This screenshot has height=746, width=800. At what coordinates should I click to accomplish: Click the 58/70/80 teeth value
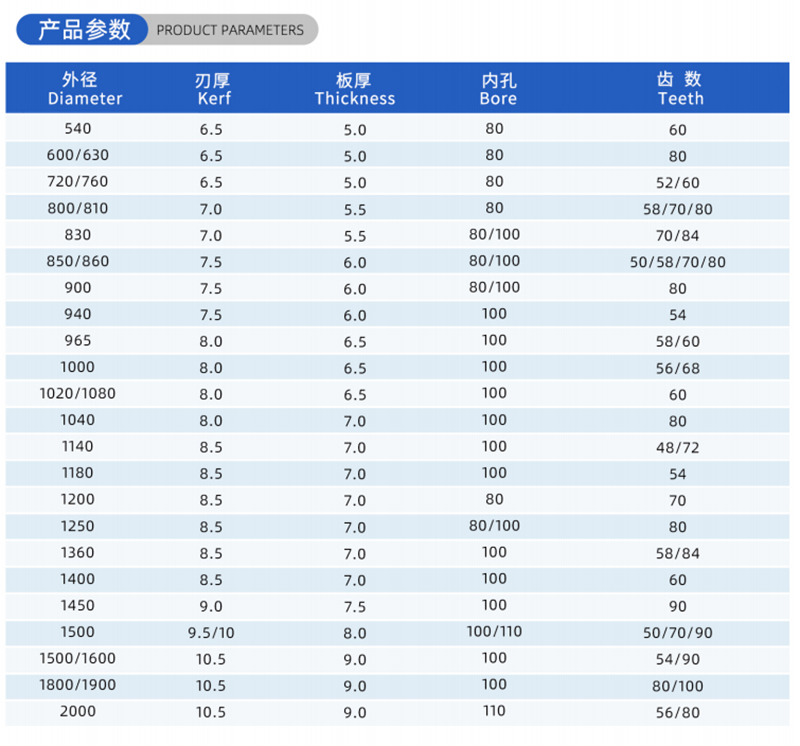[x=678, y=210]
